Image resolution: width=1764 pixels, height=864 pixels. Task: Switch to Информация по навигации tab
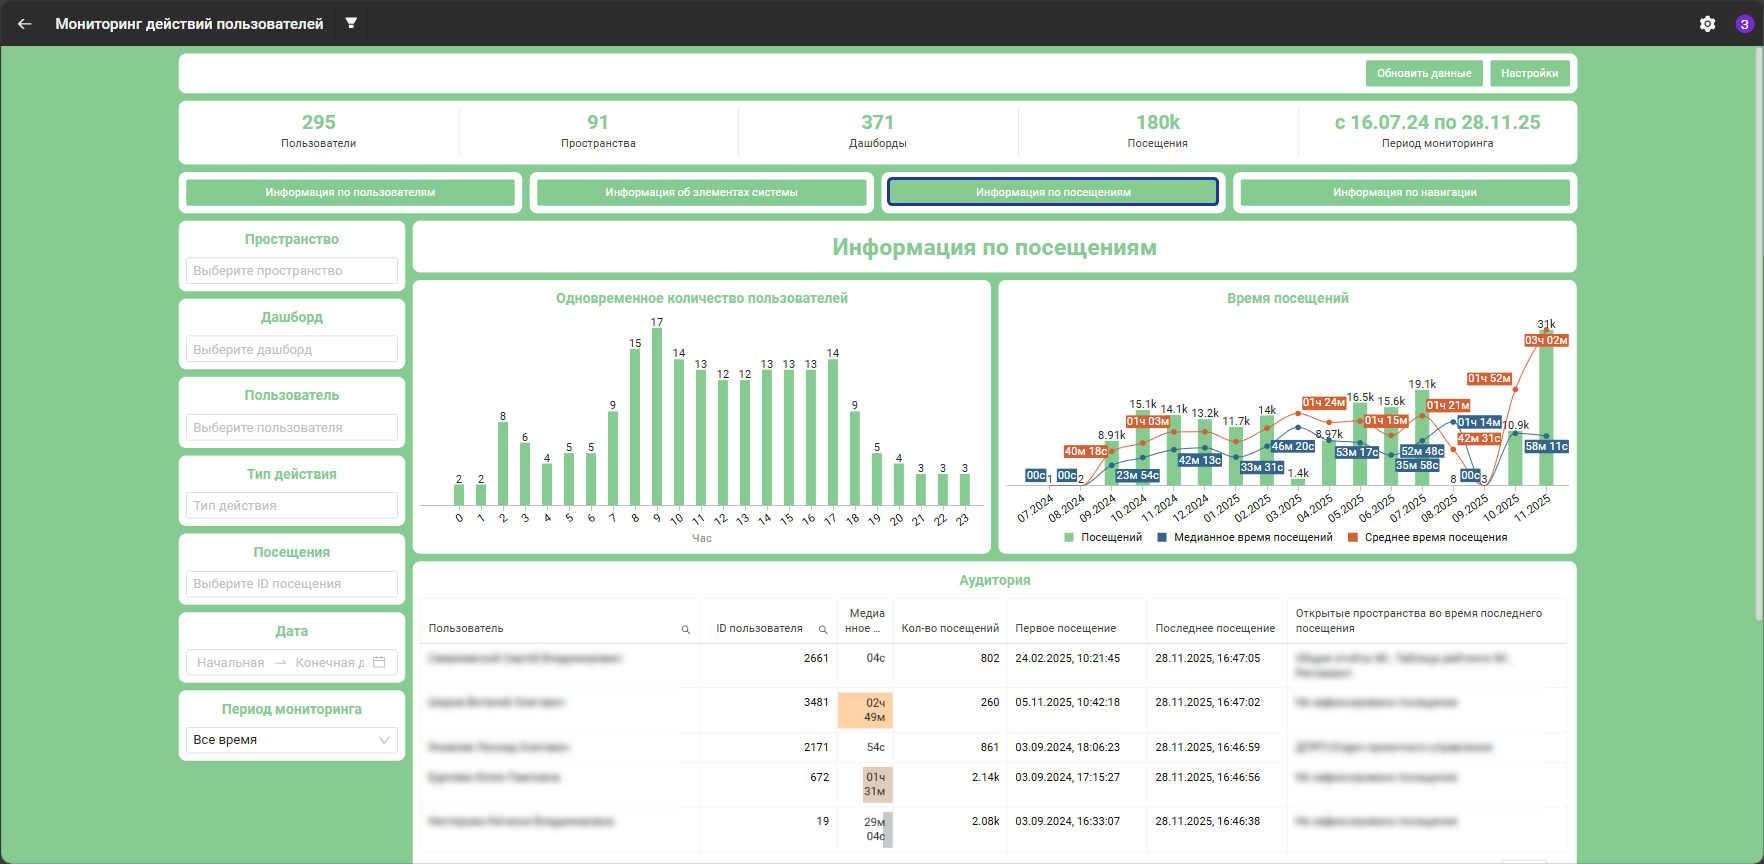[1404, 192]
